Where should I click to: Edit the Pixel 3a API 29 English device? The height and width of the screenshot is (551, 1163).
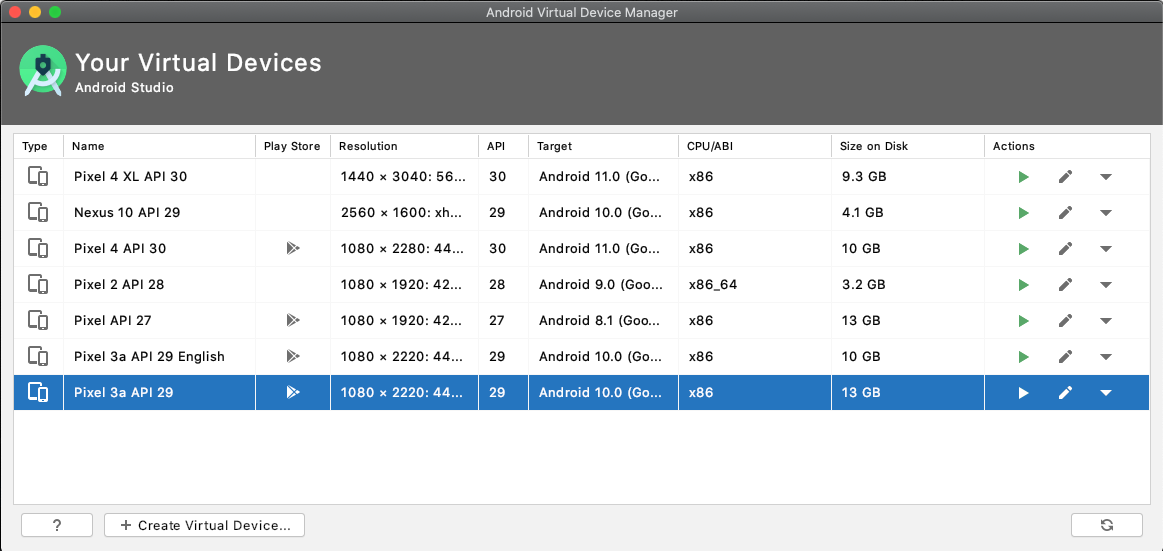(1065, 357)
